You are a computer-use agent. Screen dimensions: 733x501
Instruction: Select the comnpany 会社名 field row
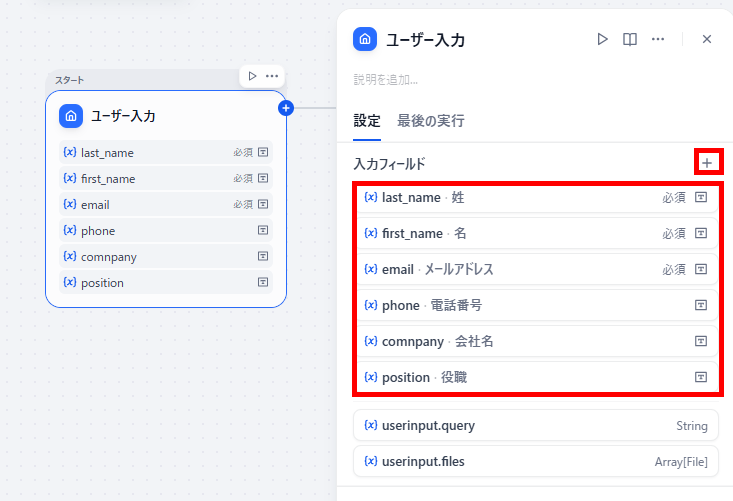coord(536,341)
